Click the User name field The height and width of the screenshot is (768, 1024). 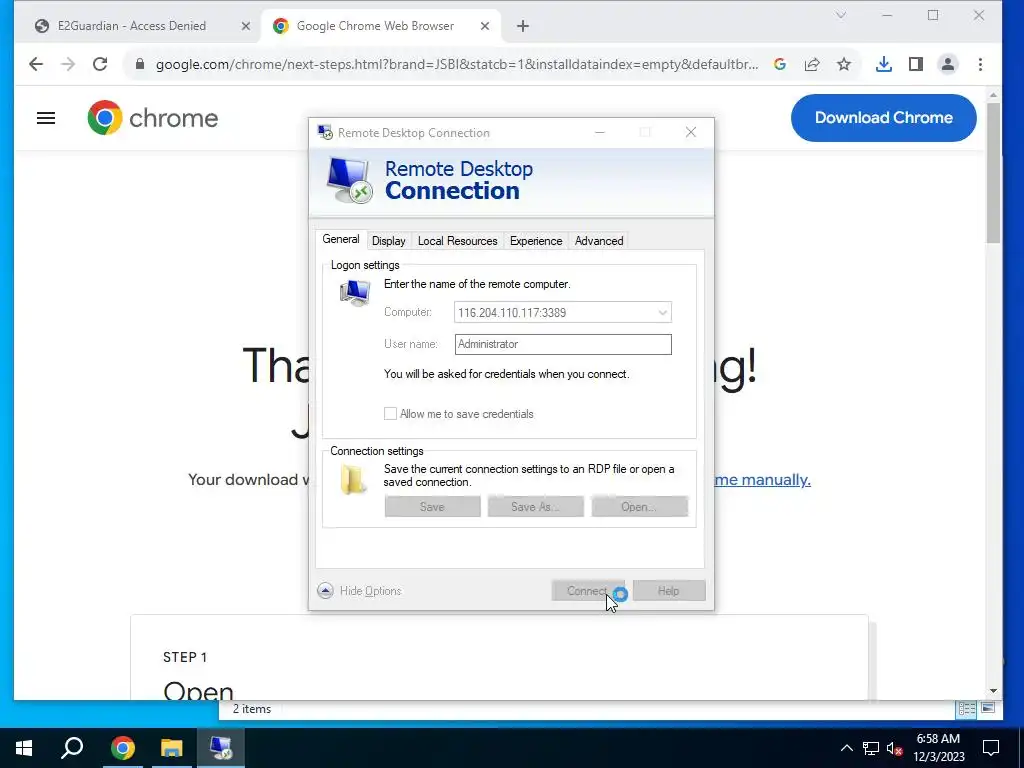pyautogui.click(x=563, y=344)
